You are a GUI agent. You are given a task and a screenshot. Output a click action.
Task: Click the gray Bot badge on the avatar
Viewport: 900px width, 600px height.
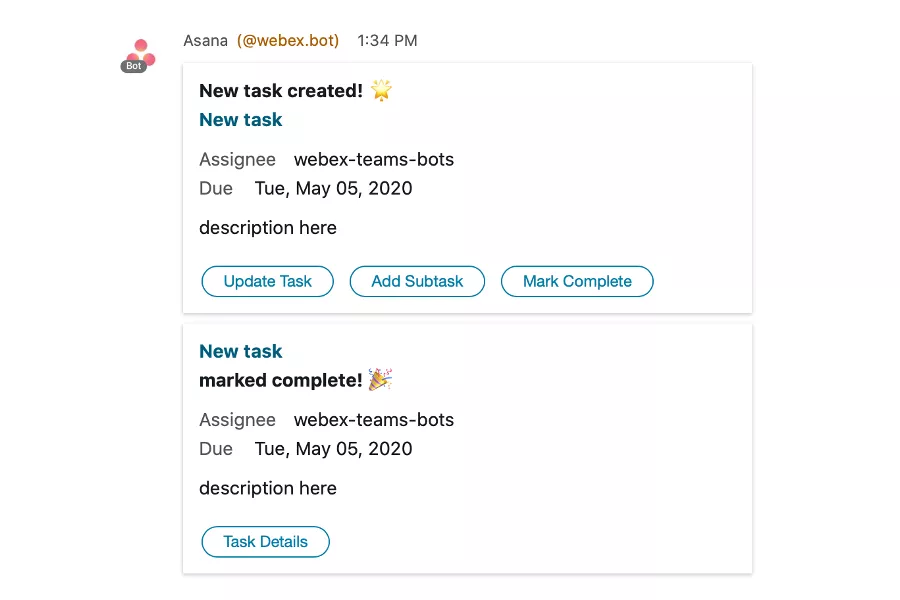(134, 67)
